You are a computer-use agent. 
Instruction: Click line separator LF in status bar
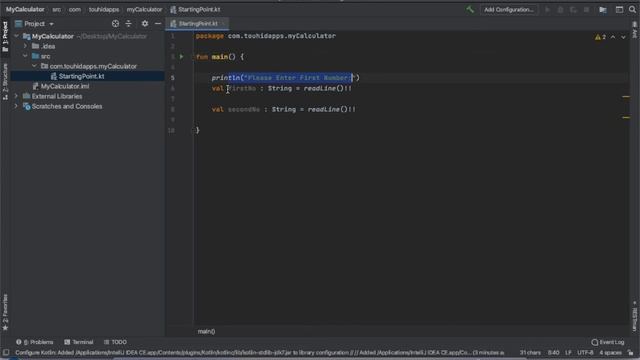pyautogui.click(x=568, y=353)
